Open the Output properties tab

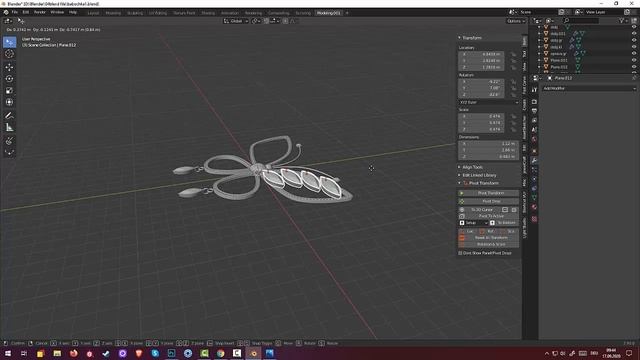pos(534,111)
